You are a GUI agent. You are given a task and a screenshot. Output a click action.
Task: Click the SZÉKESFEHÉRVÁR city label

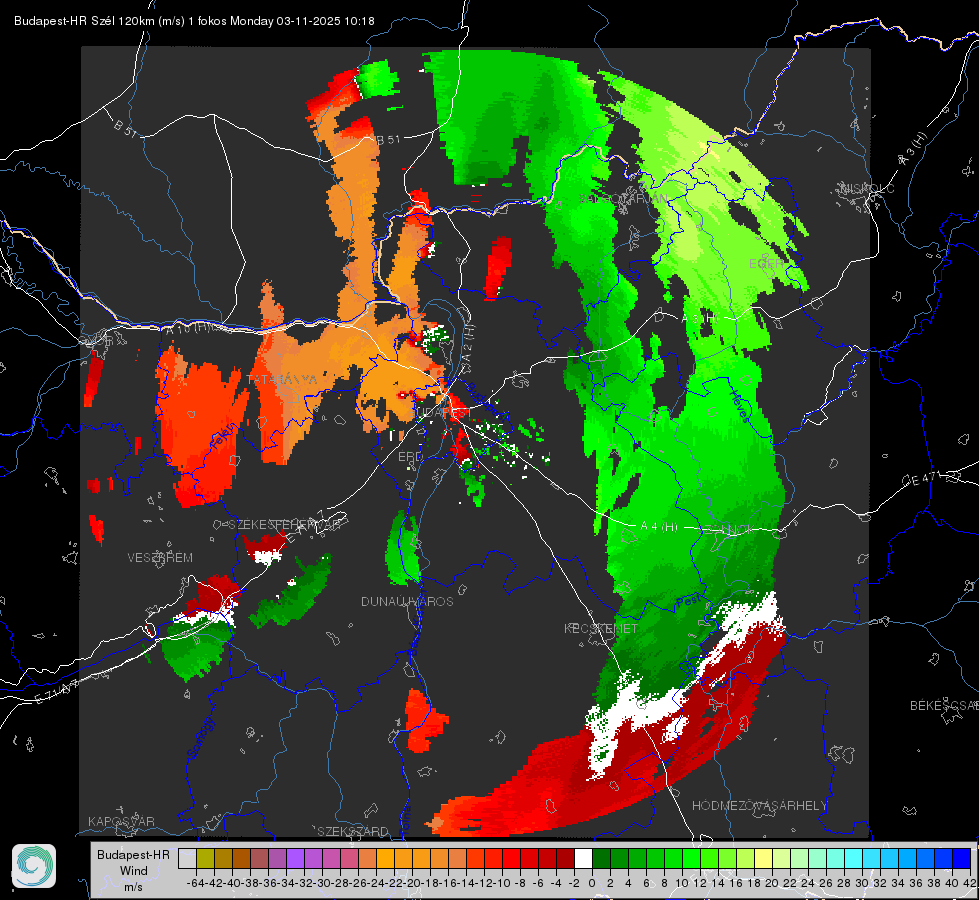click(x=286, y=524)
